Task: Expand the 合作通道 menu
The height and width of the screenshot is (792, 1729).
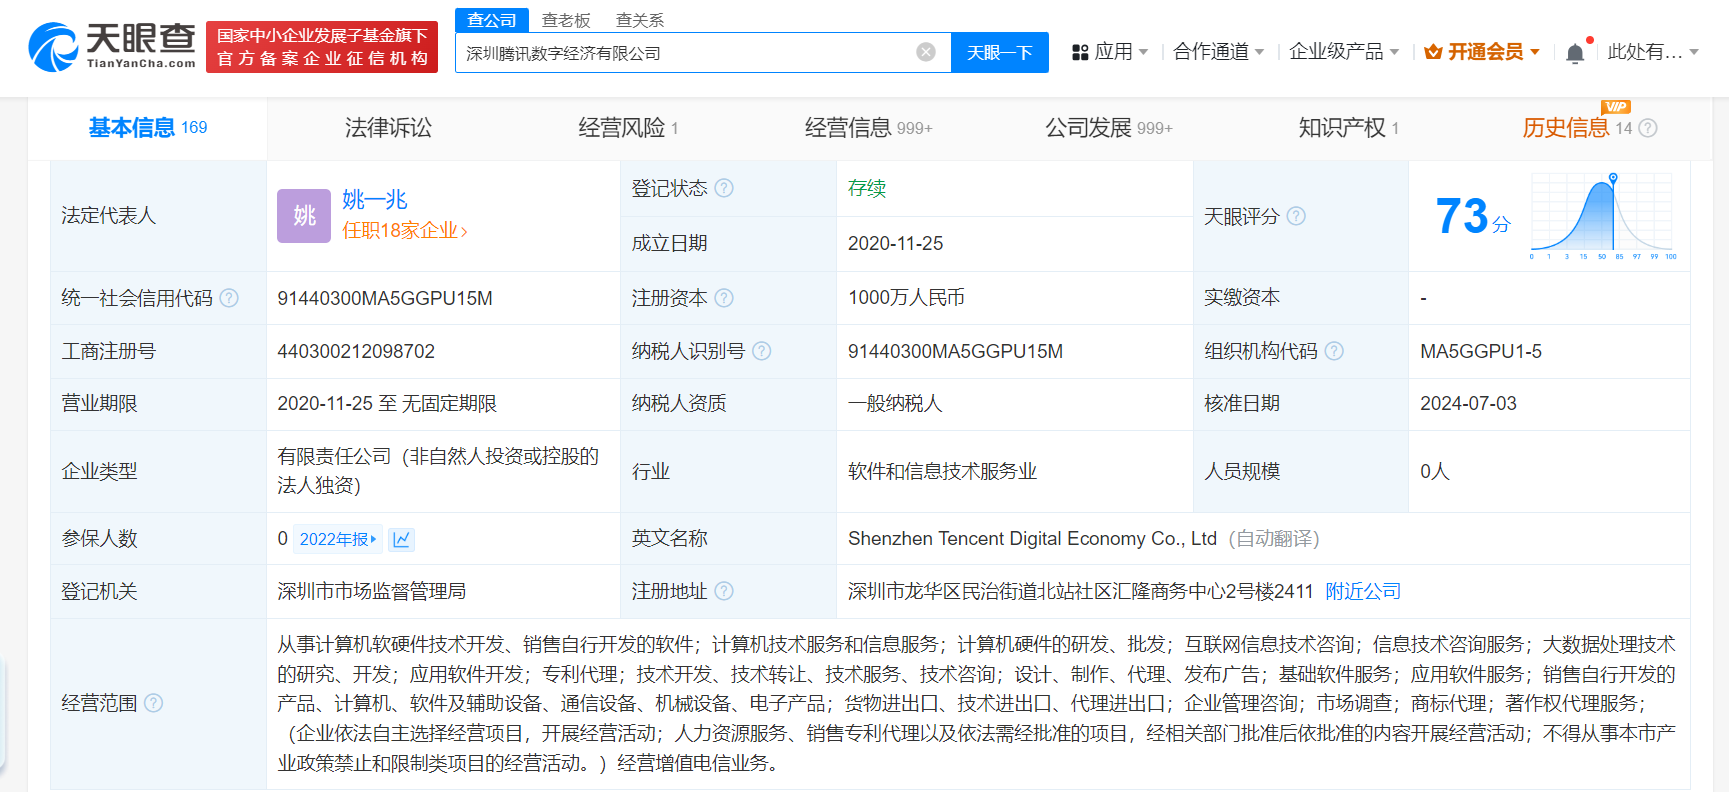Action: pos(1219,52)
